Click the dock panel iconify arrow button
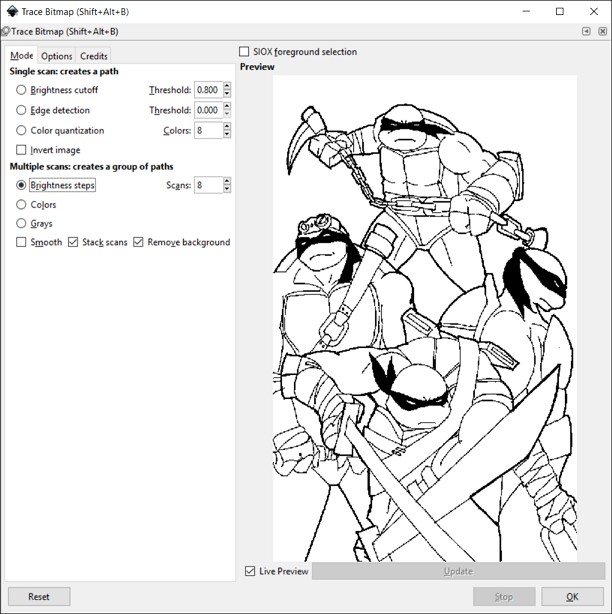Viewport: 612px width, 614px height. click(586, 31)
